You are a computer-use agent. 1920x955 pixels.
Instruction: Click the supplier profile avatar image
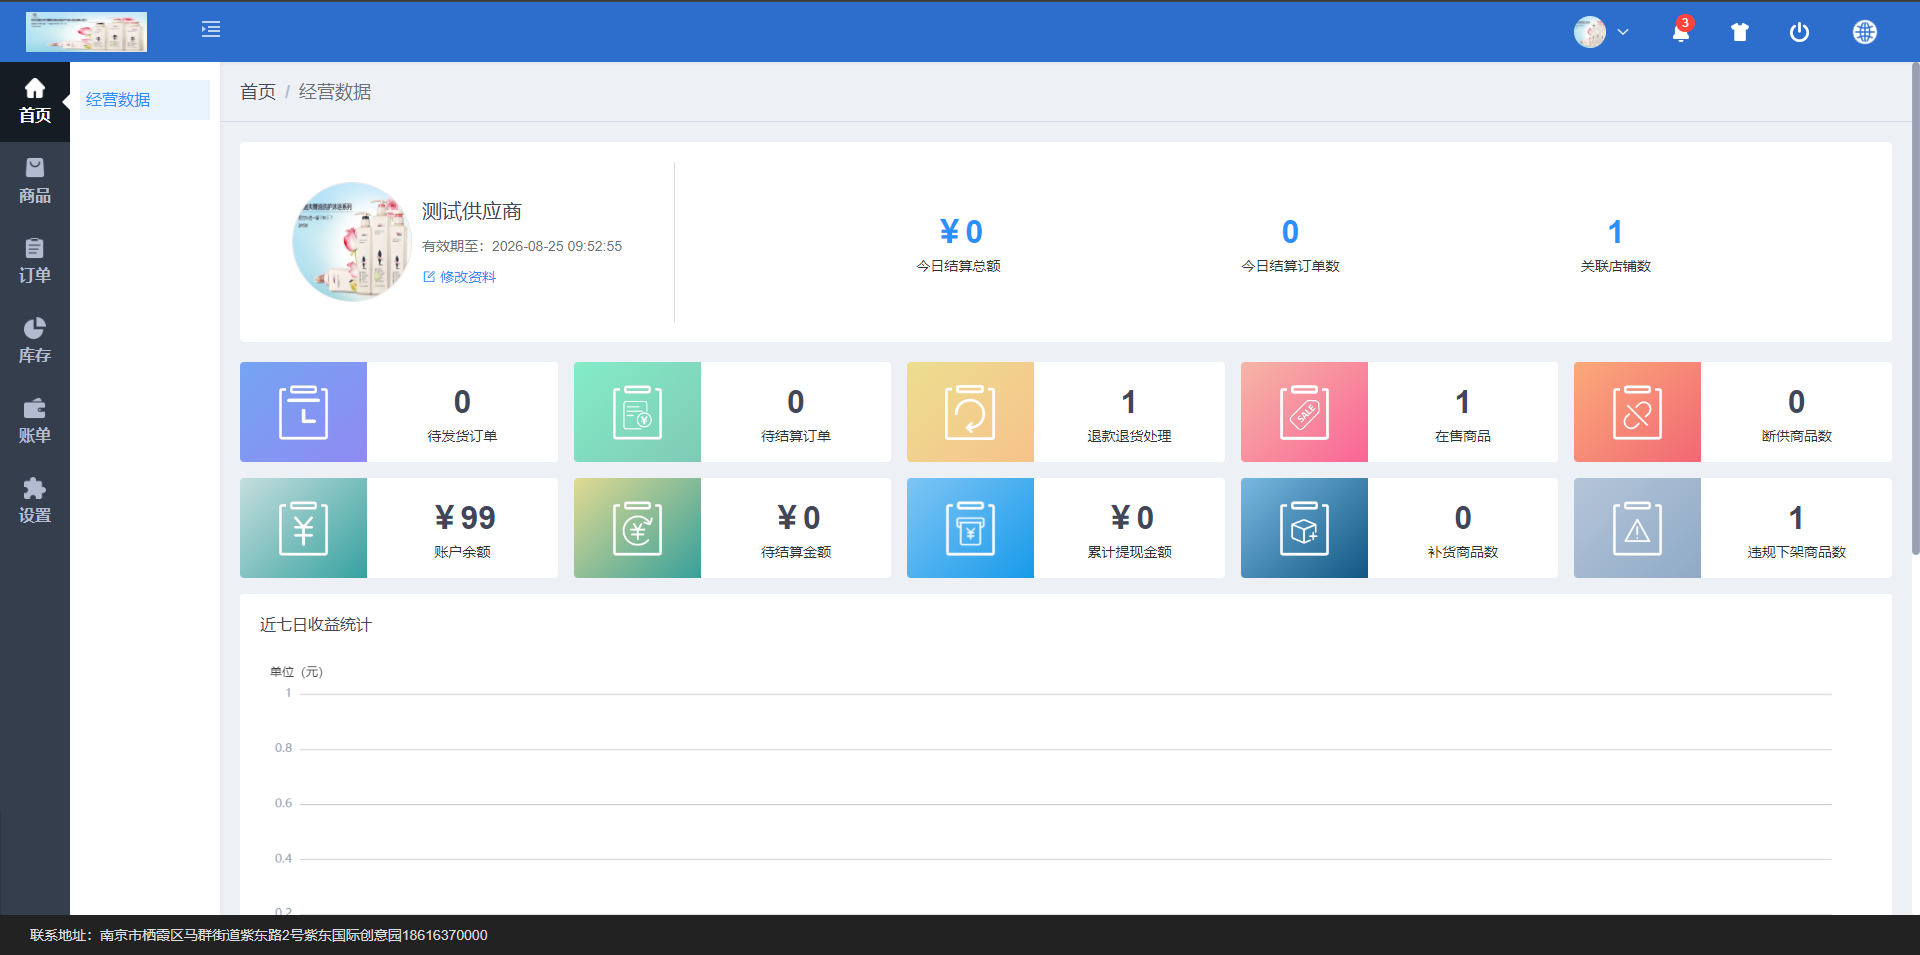point(351,242)
